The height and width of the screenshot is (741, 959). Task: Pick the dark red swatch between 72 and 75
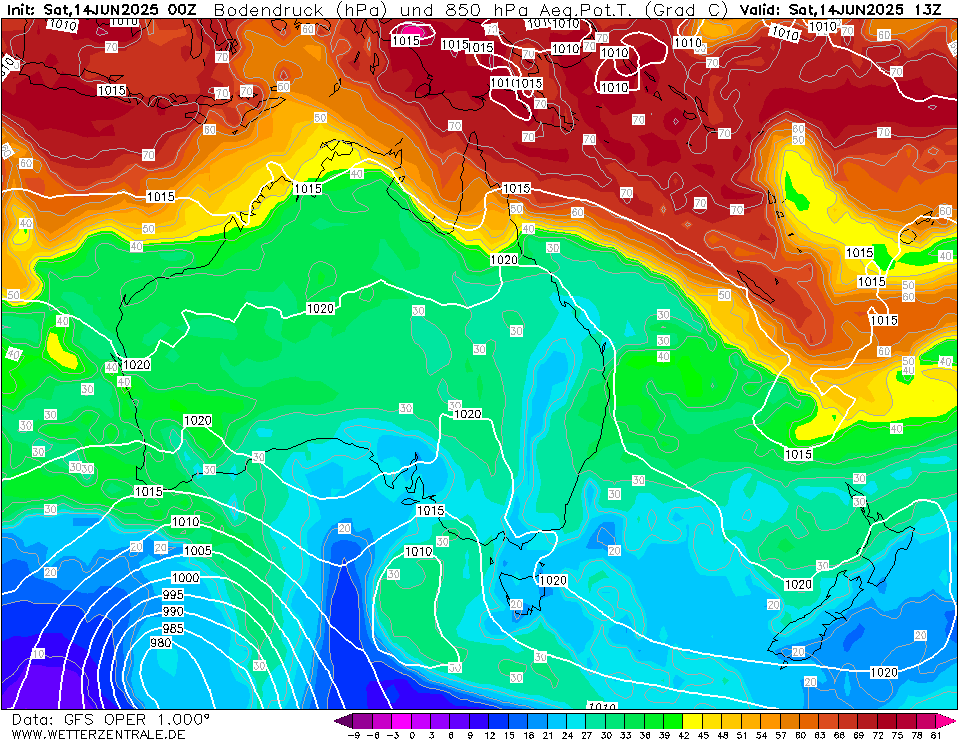tap(887, 721)
